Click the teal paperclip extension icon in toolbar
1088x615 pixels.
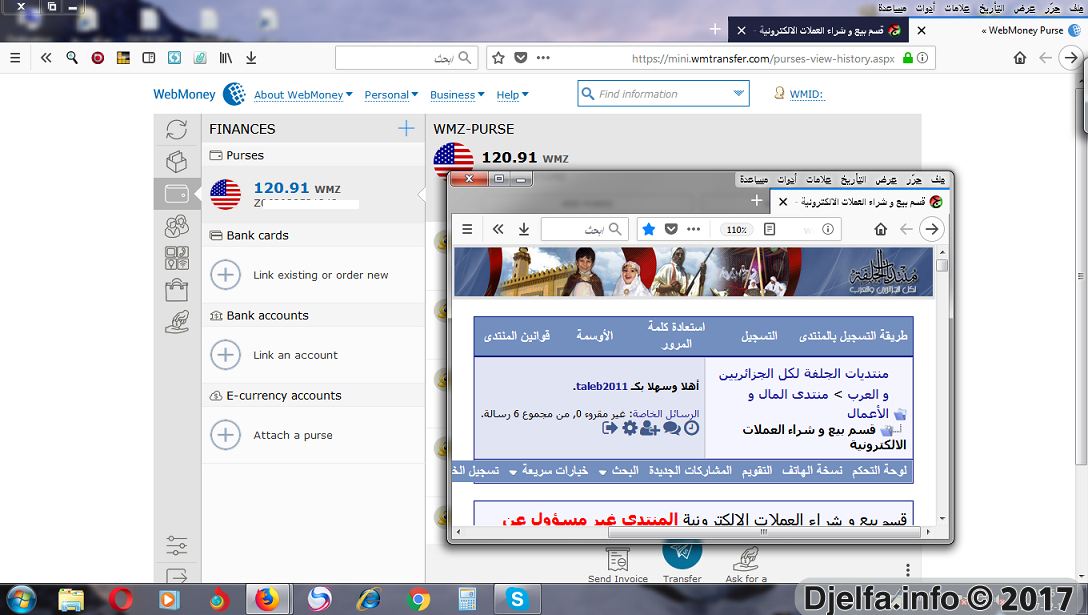tap(200, 58)
